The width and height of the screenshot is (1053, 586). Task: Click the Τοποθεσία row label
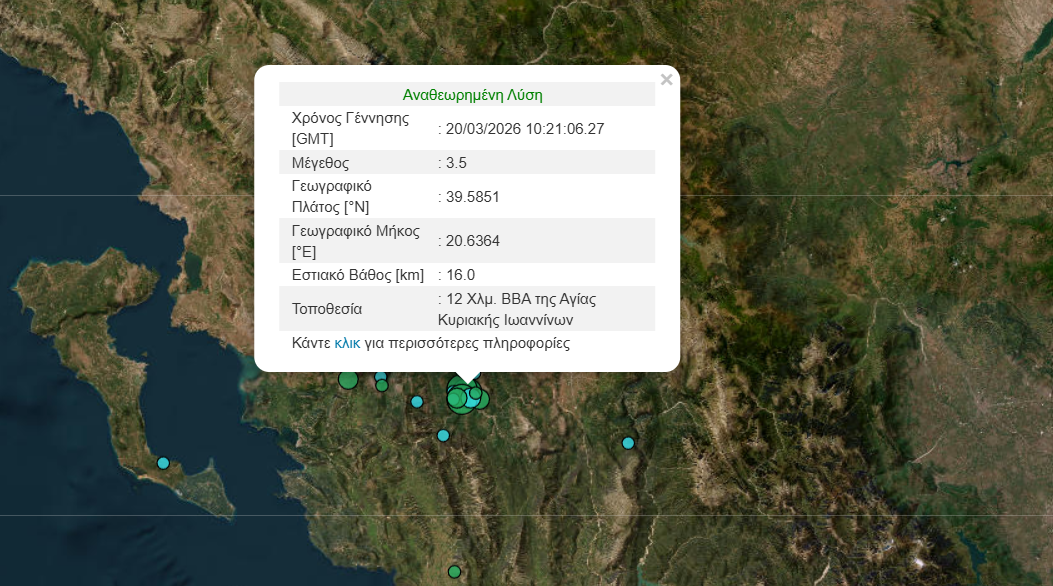327,309
